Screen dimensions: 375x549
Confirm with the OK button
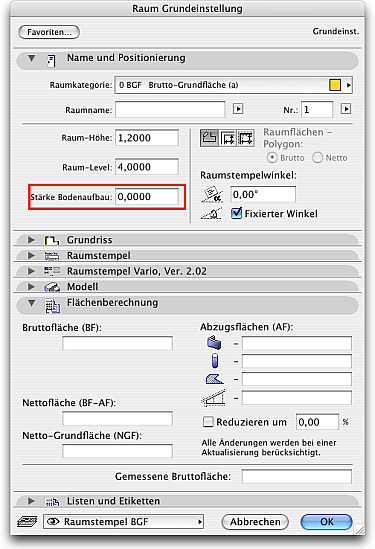pos(326,522)
